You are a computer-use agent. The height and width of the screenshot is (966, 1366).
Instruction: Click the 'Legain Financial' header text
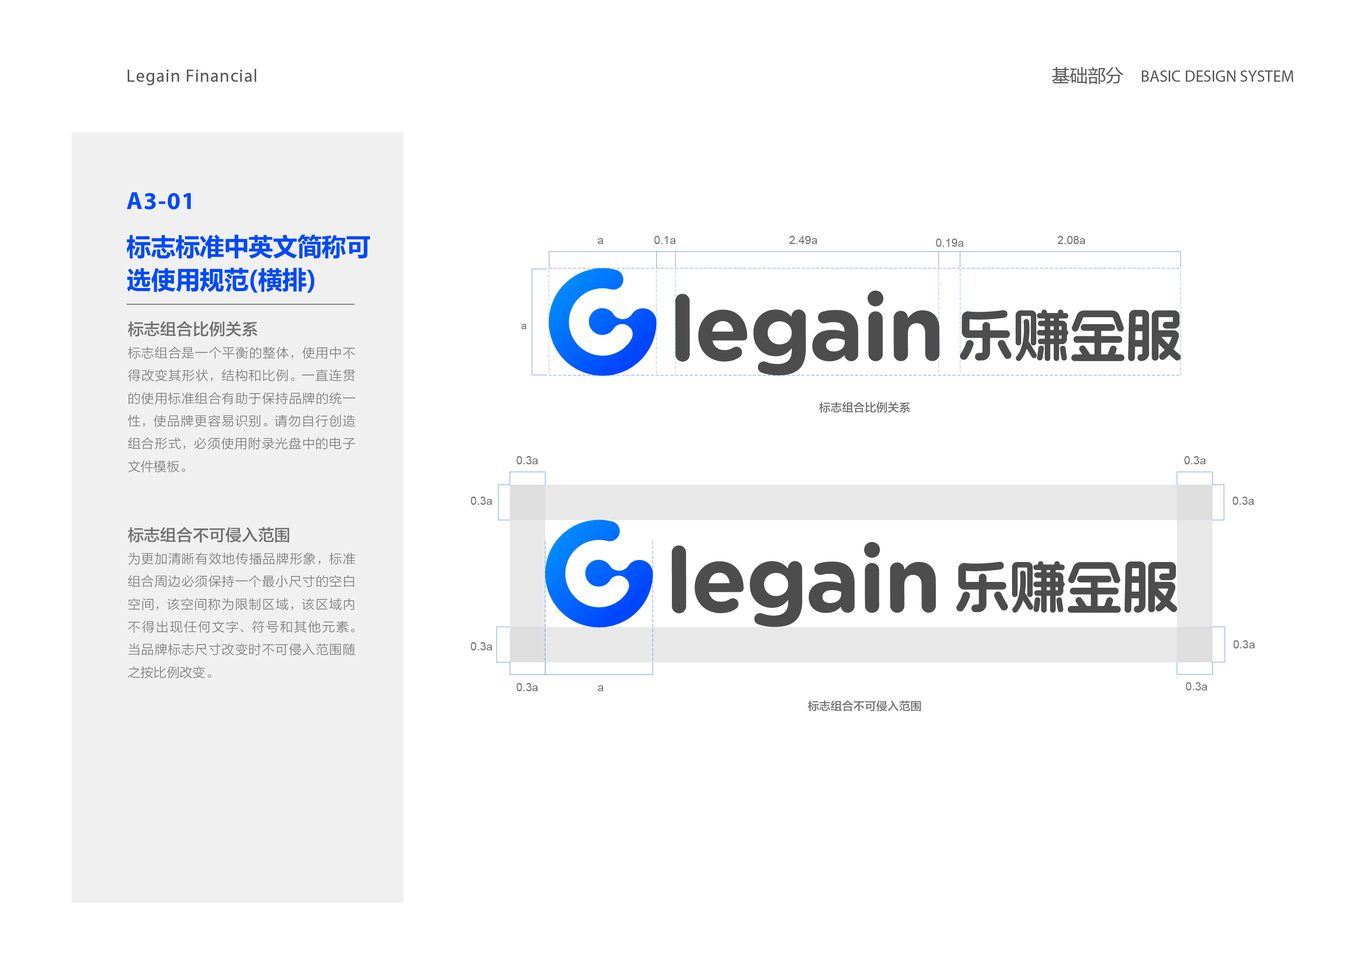click(x=192, y=76)
